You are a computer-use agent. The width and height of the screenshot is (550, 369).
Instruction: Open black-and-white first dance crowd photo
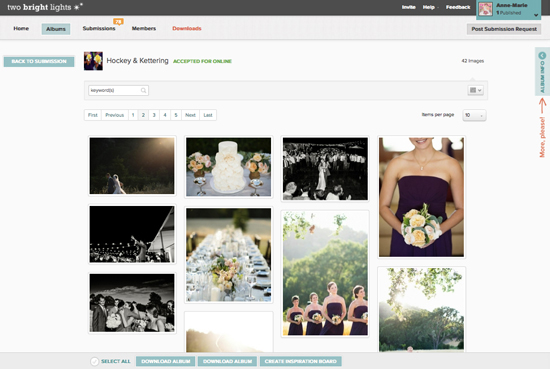coord(325,169)
